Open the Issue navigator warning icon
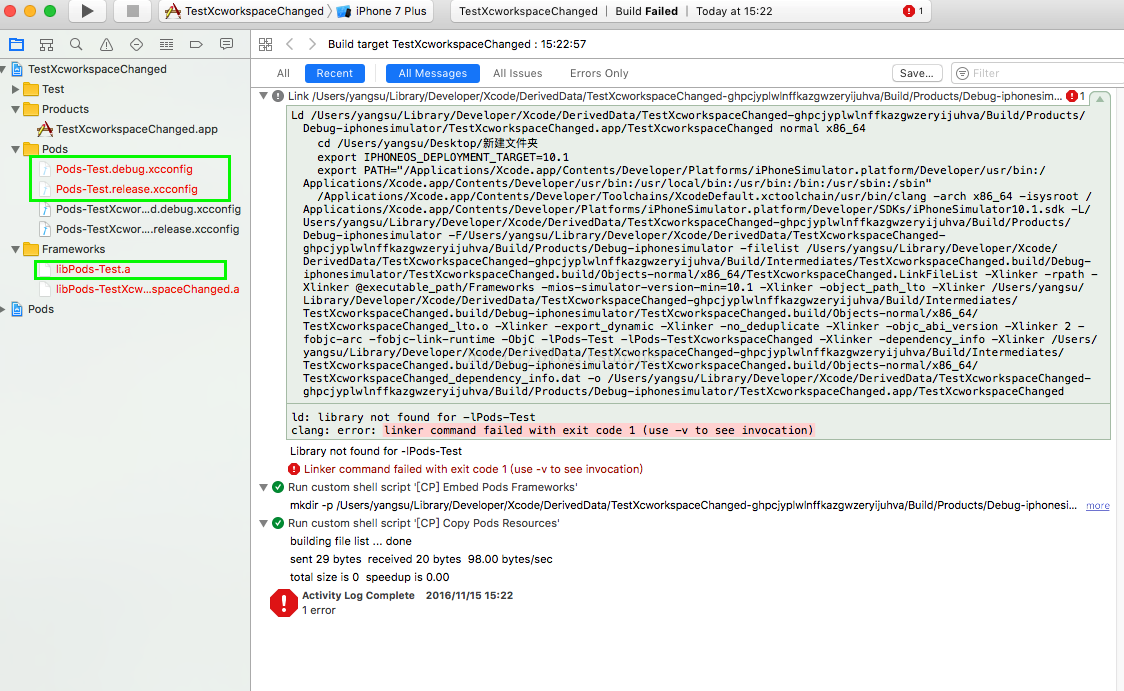1124x691 pixels. click(106, 44)
